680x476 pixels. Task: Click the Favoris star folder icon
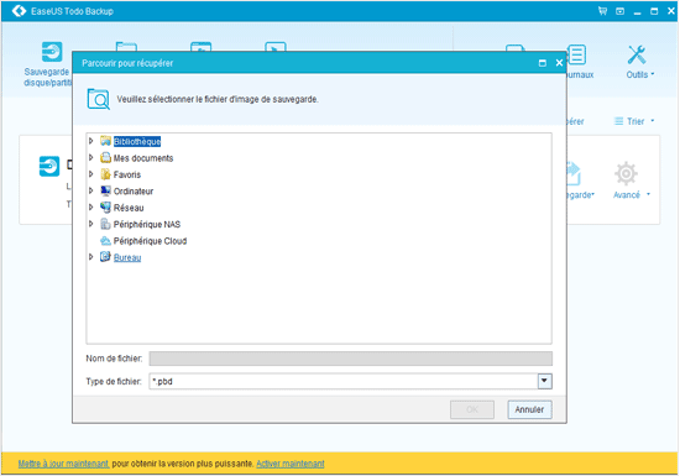(105, 174)
